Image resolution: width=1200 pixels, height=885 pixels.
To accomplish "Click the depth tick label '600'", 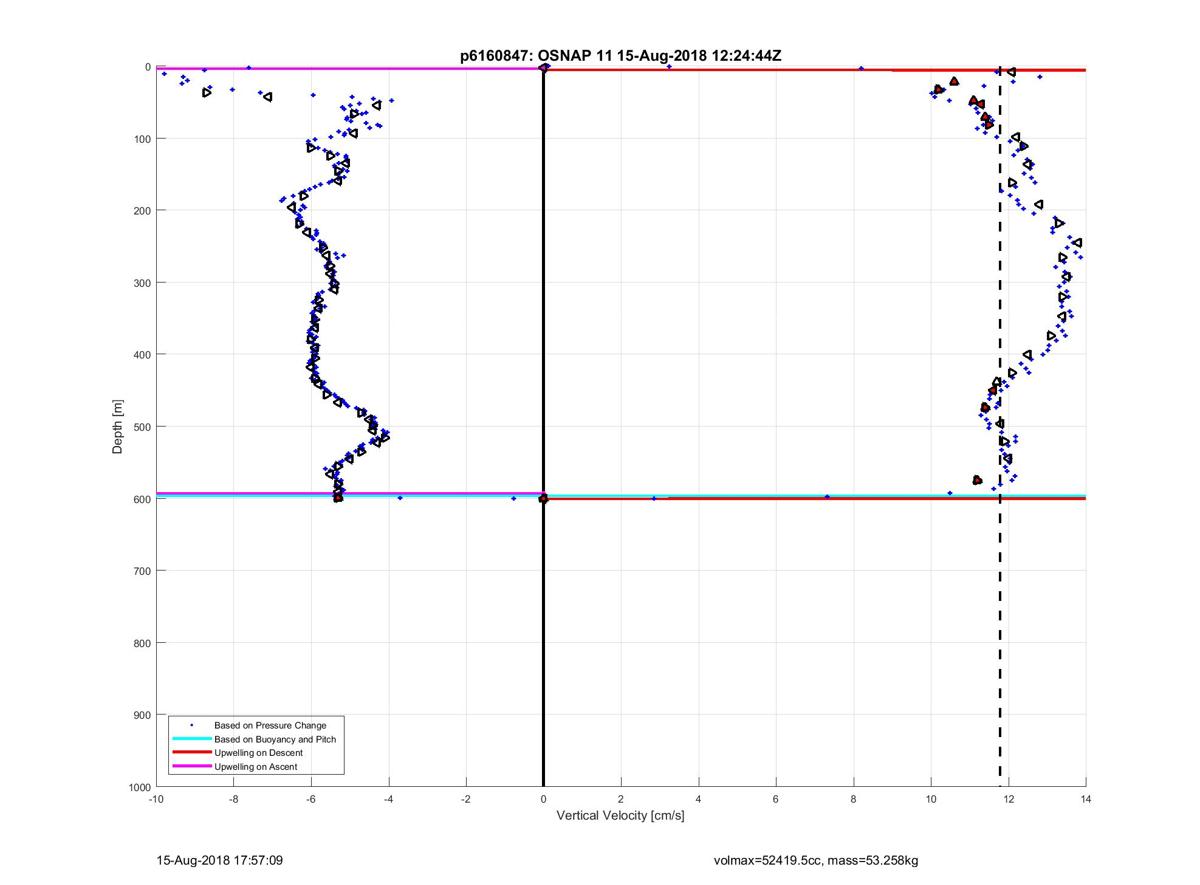I will point(142,499).
